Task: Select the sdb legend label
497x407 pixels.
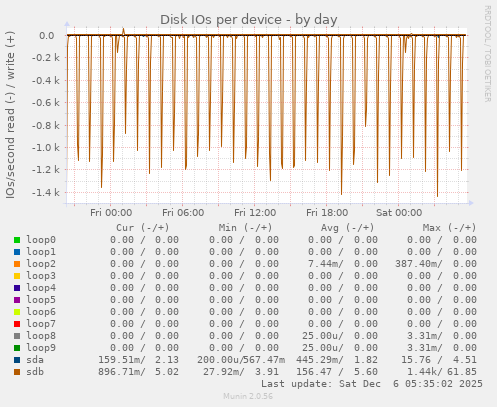Action: coord(35,372)
